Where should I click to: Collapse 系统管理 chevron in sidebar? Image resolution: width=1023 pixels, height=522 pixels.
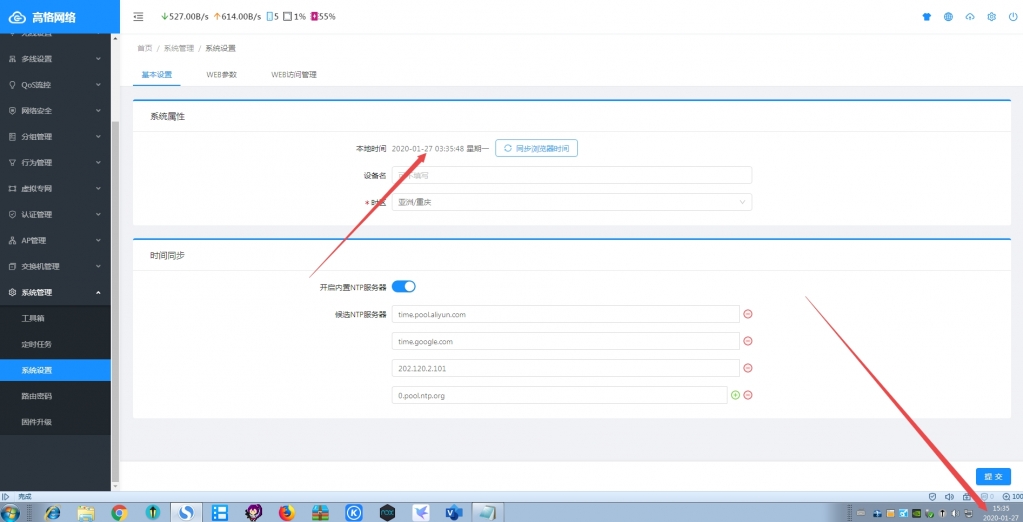[98, 293]
